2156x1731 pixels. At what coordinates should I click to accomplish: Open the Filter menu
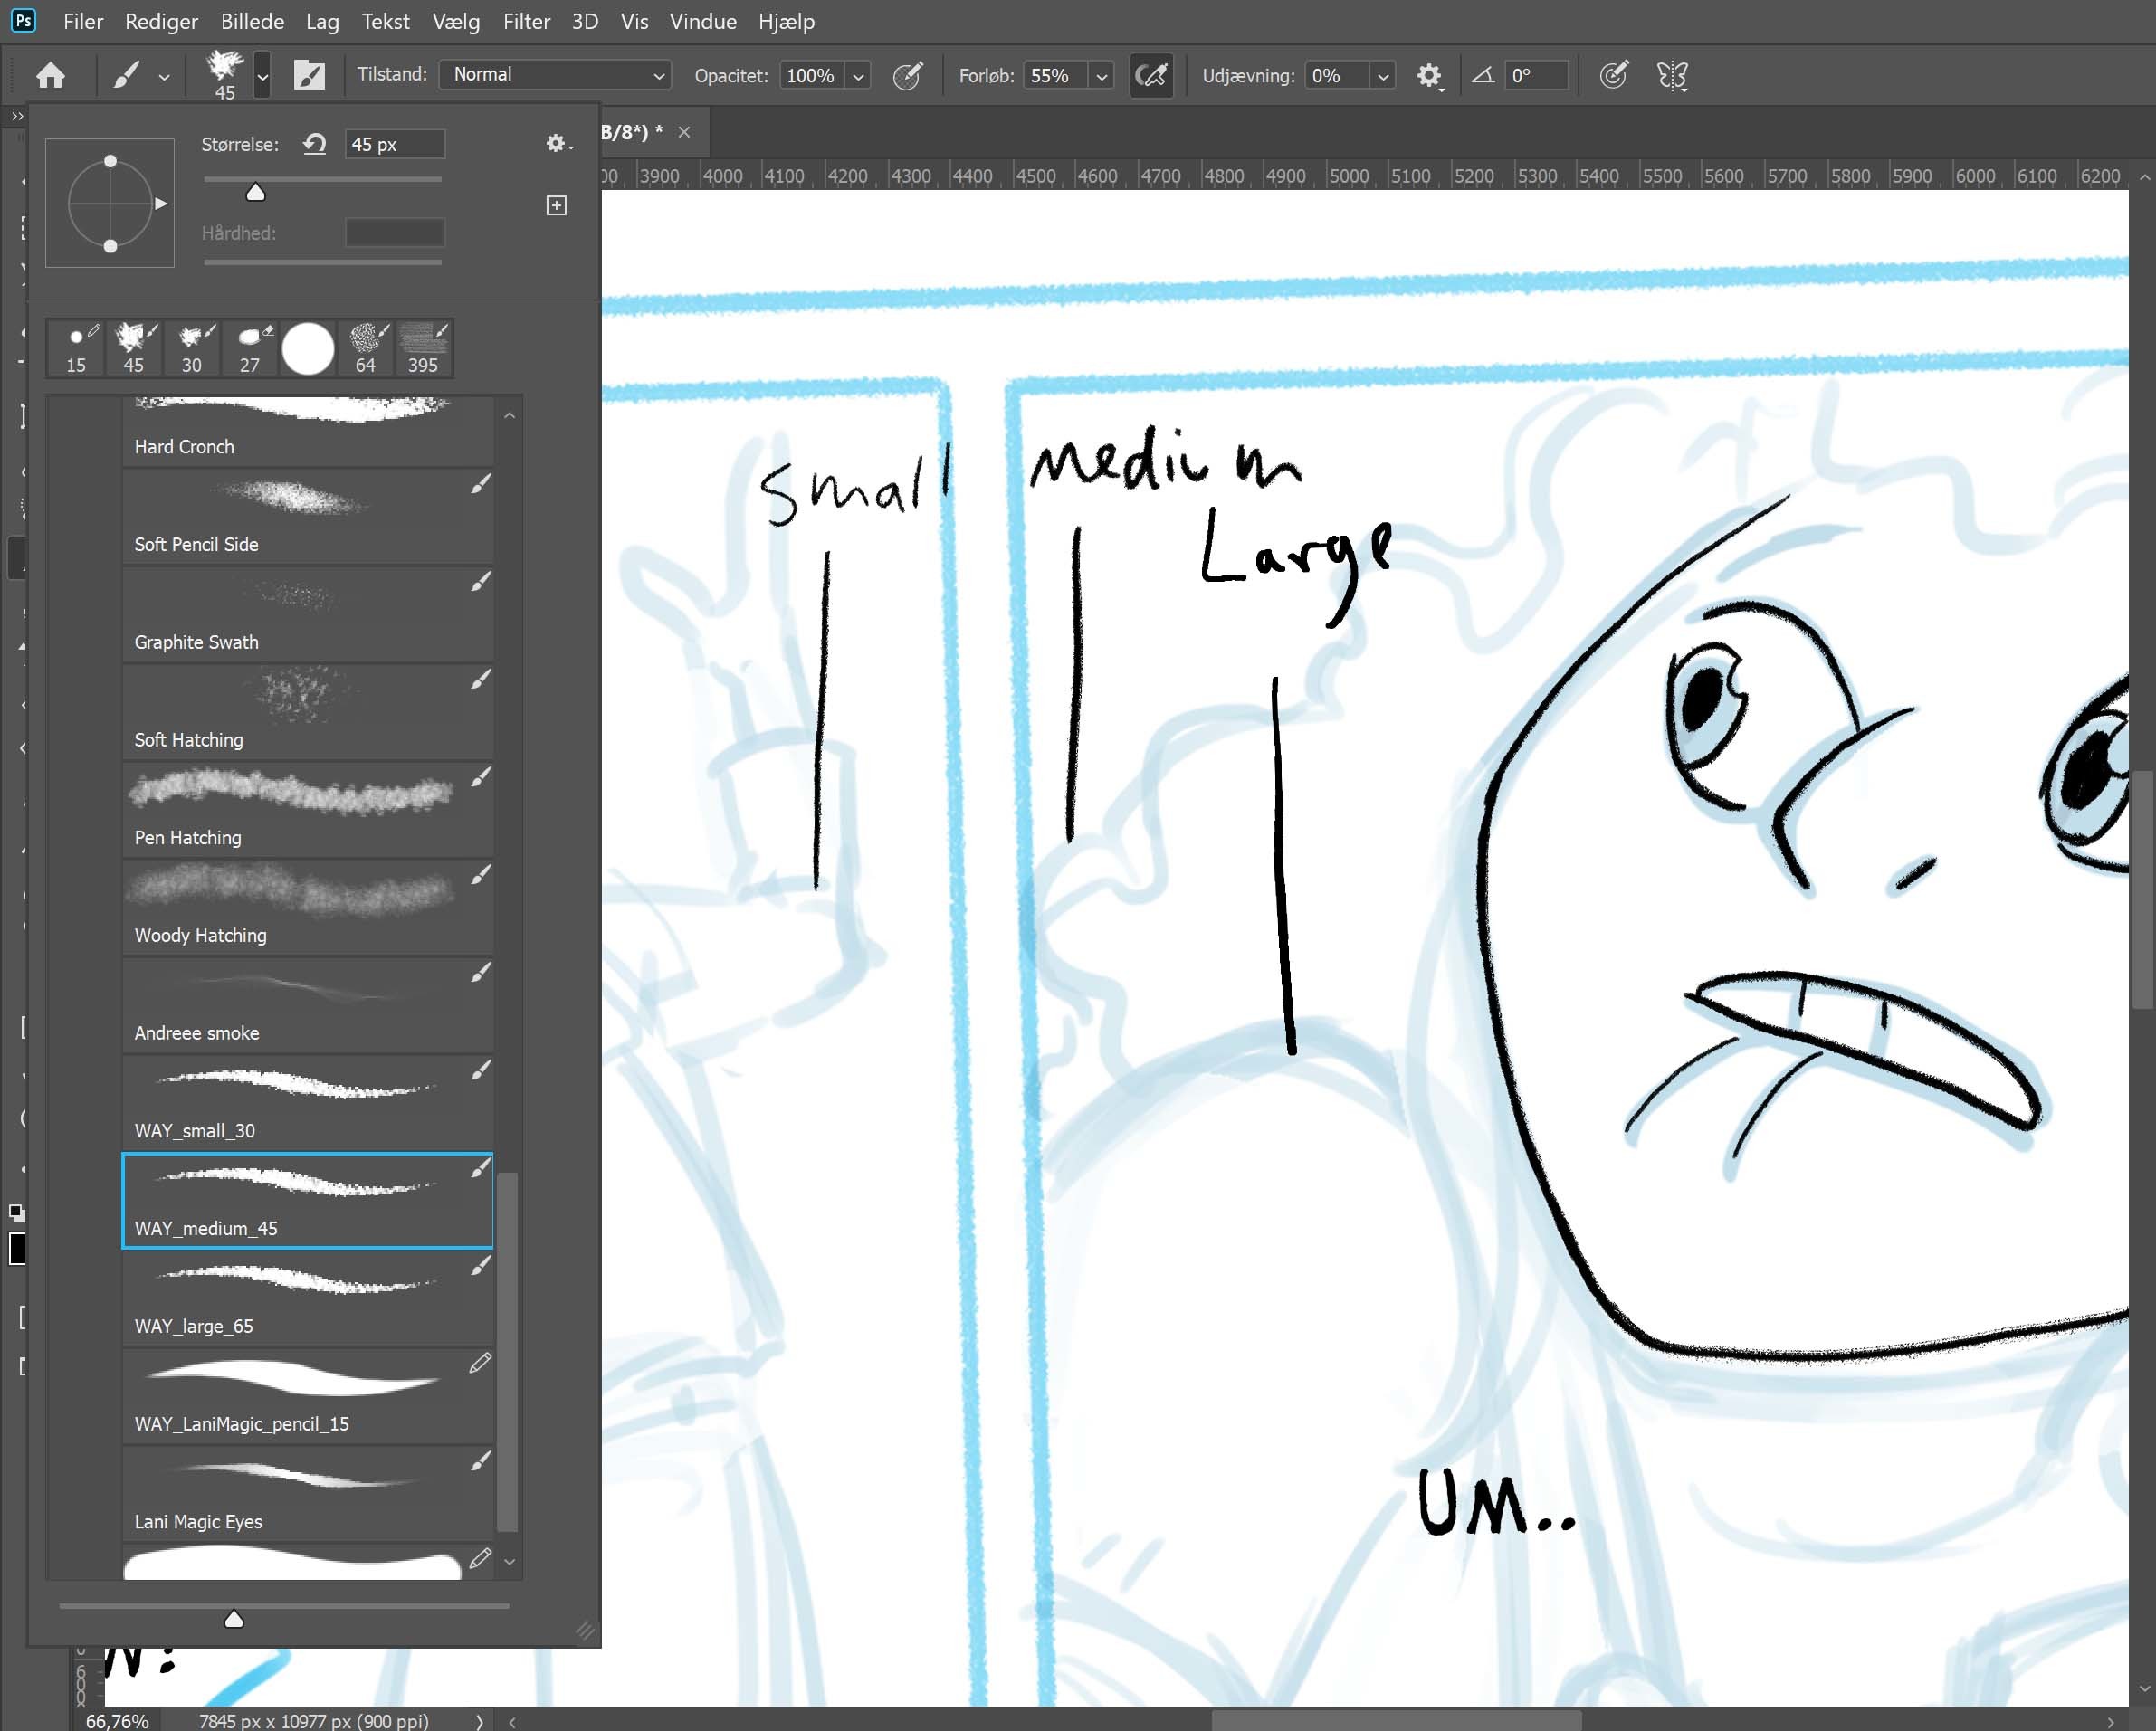click(x=526, y=21)
